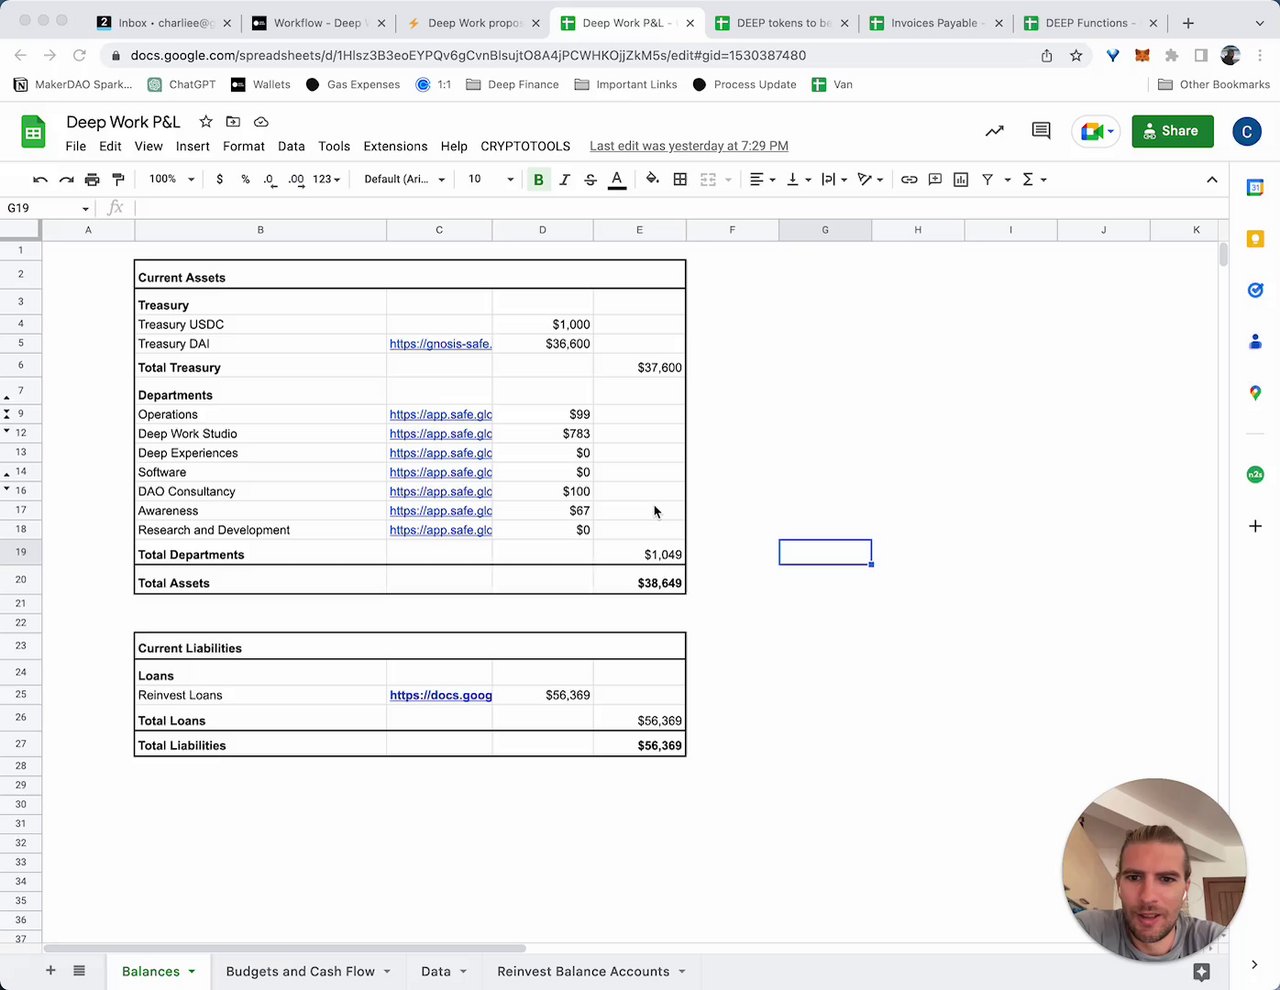Toggle bold formatting
This screenshot has height=990, width=1280.
[x=538, y=179]
